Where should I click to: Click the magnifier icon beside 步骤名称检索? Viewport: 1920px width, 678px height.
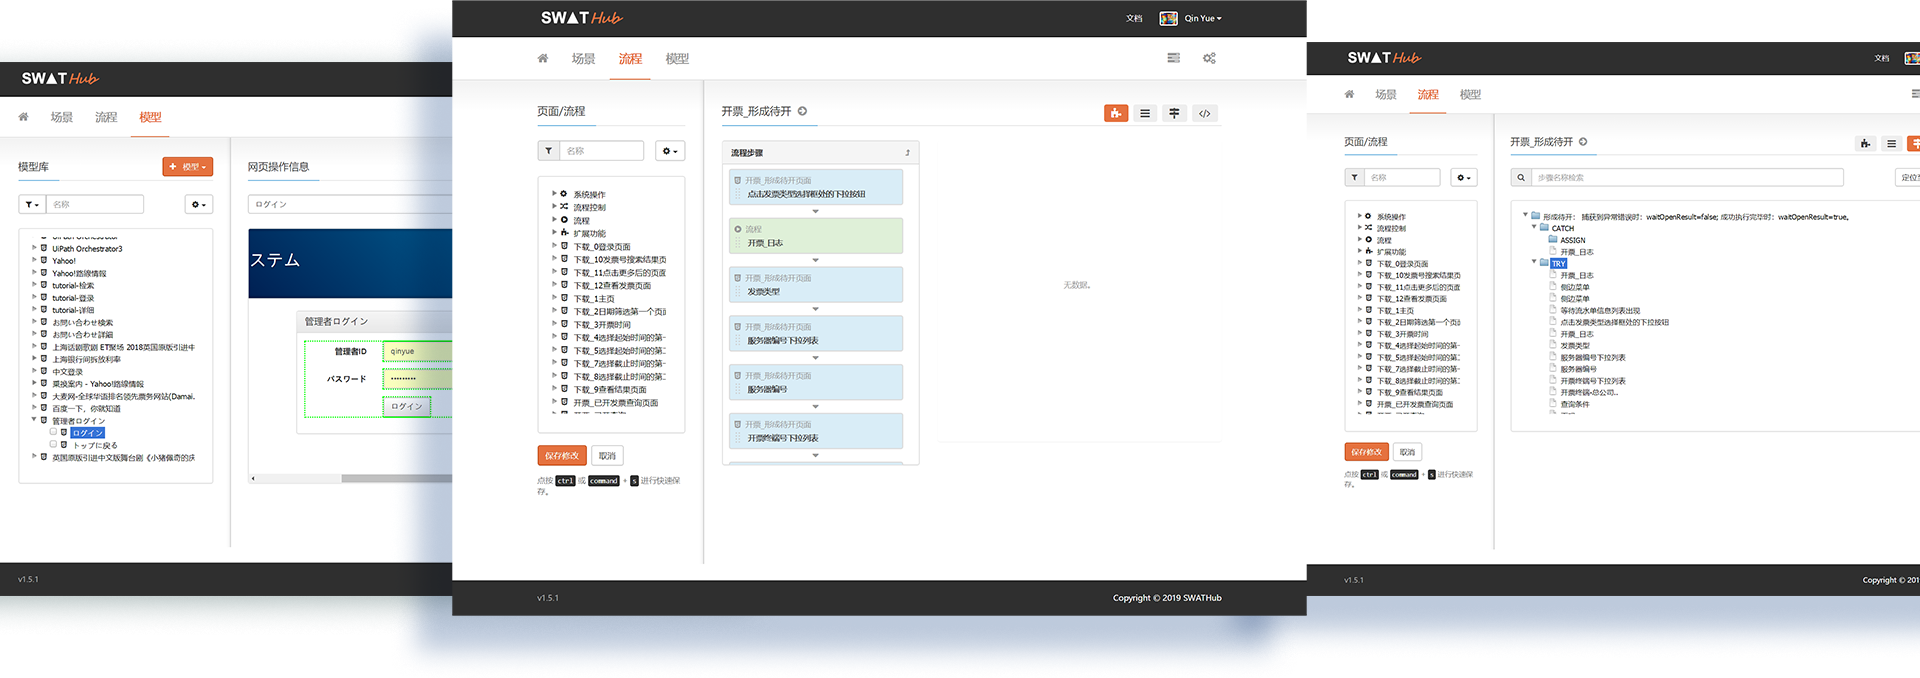click(x=1521, y=177)
